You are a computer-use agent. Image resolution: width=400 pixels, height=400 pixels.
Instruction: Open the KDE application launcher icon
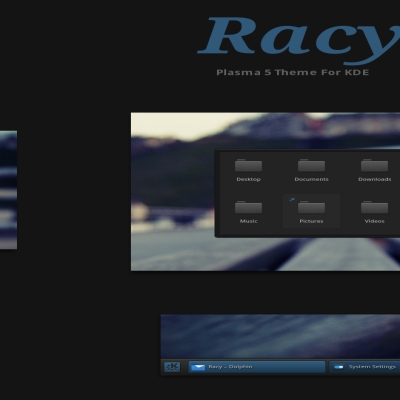point(172,367)
